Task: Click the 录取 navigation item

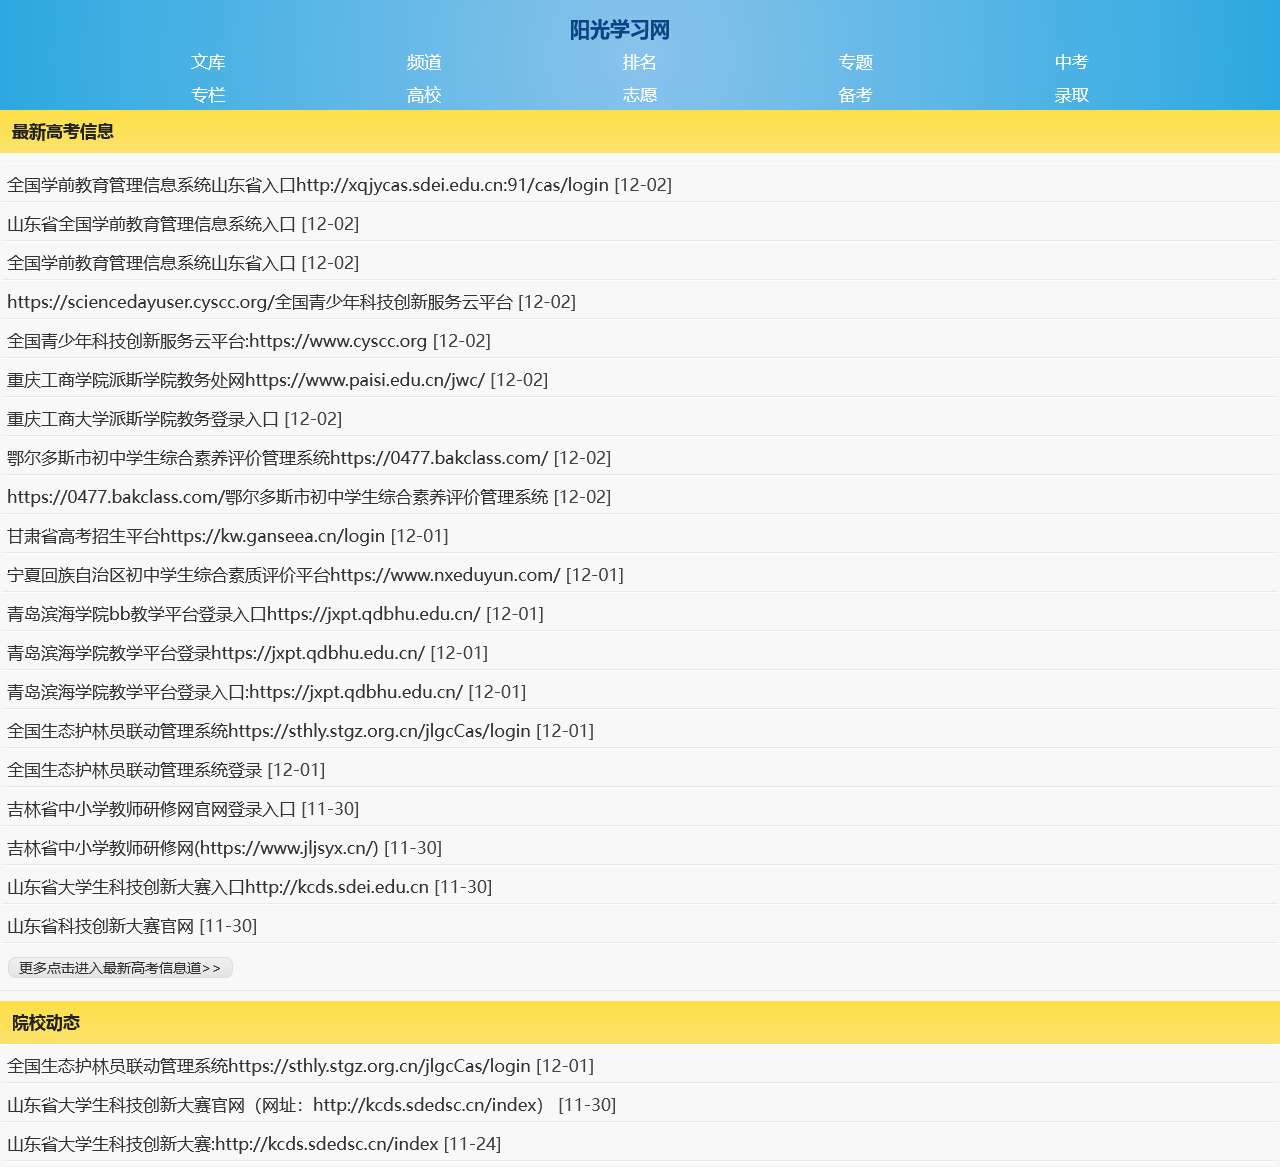Action: [1072, 95]
